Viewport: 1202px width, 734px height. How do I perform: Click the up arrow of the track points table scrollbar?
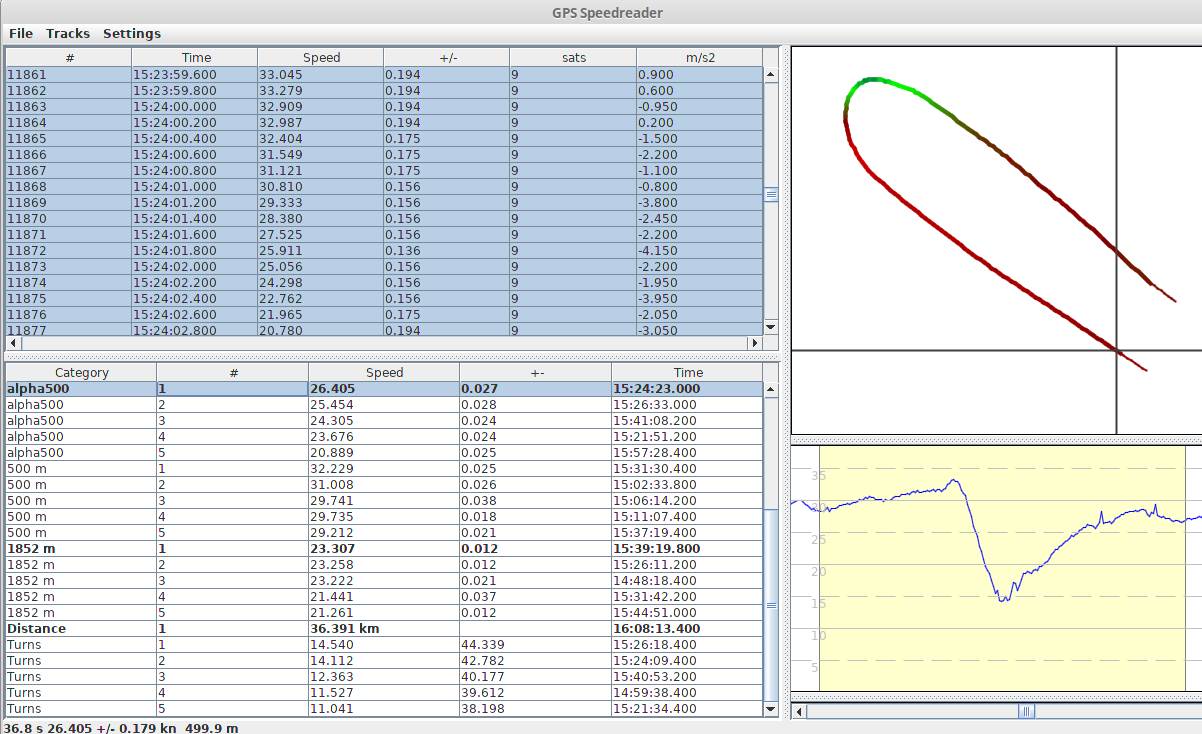pos(770,74)
